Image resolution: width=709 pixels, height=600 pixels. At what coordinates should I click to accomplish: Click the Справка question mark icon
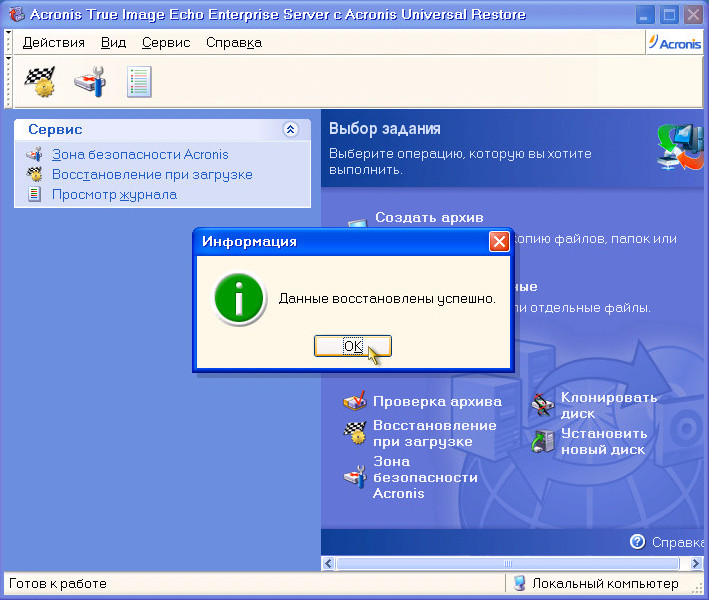tap(637, 542)
